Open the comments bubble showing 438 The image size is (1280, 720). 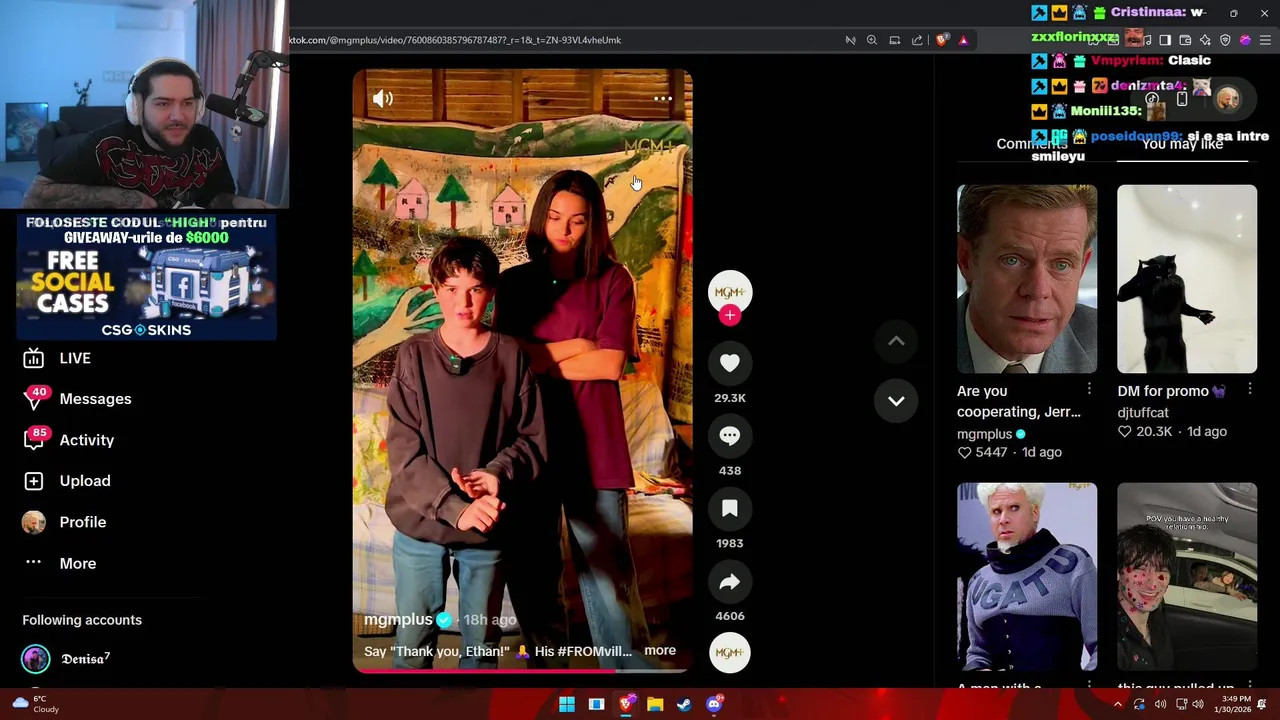pos(730,436)
